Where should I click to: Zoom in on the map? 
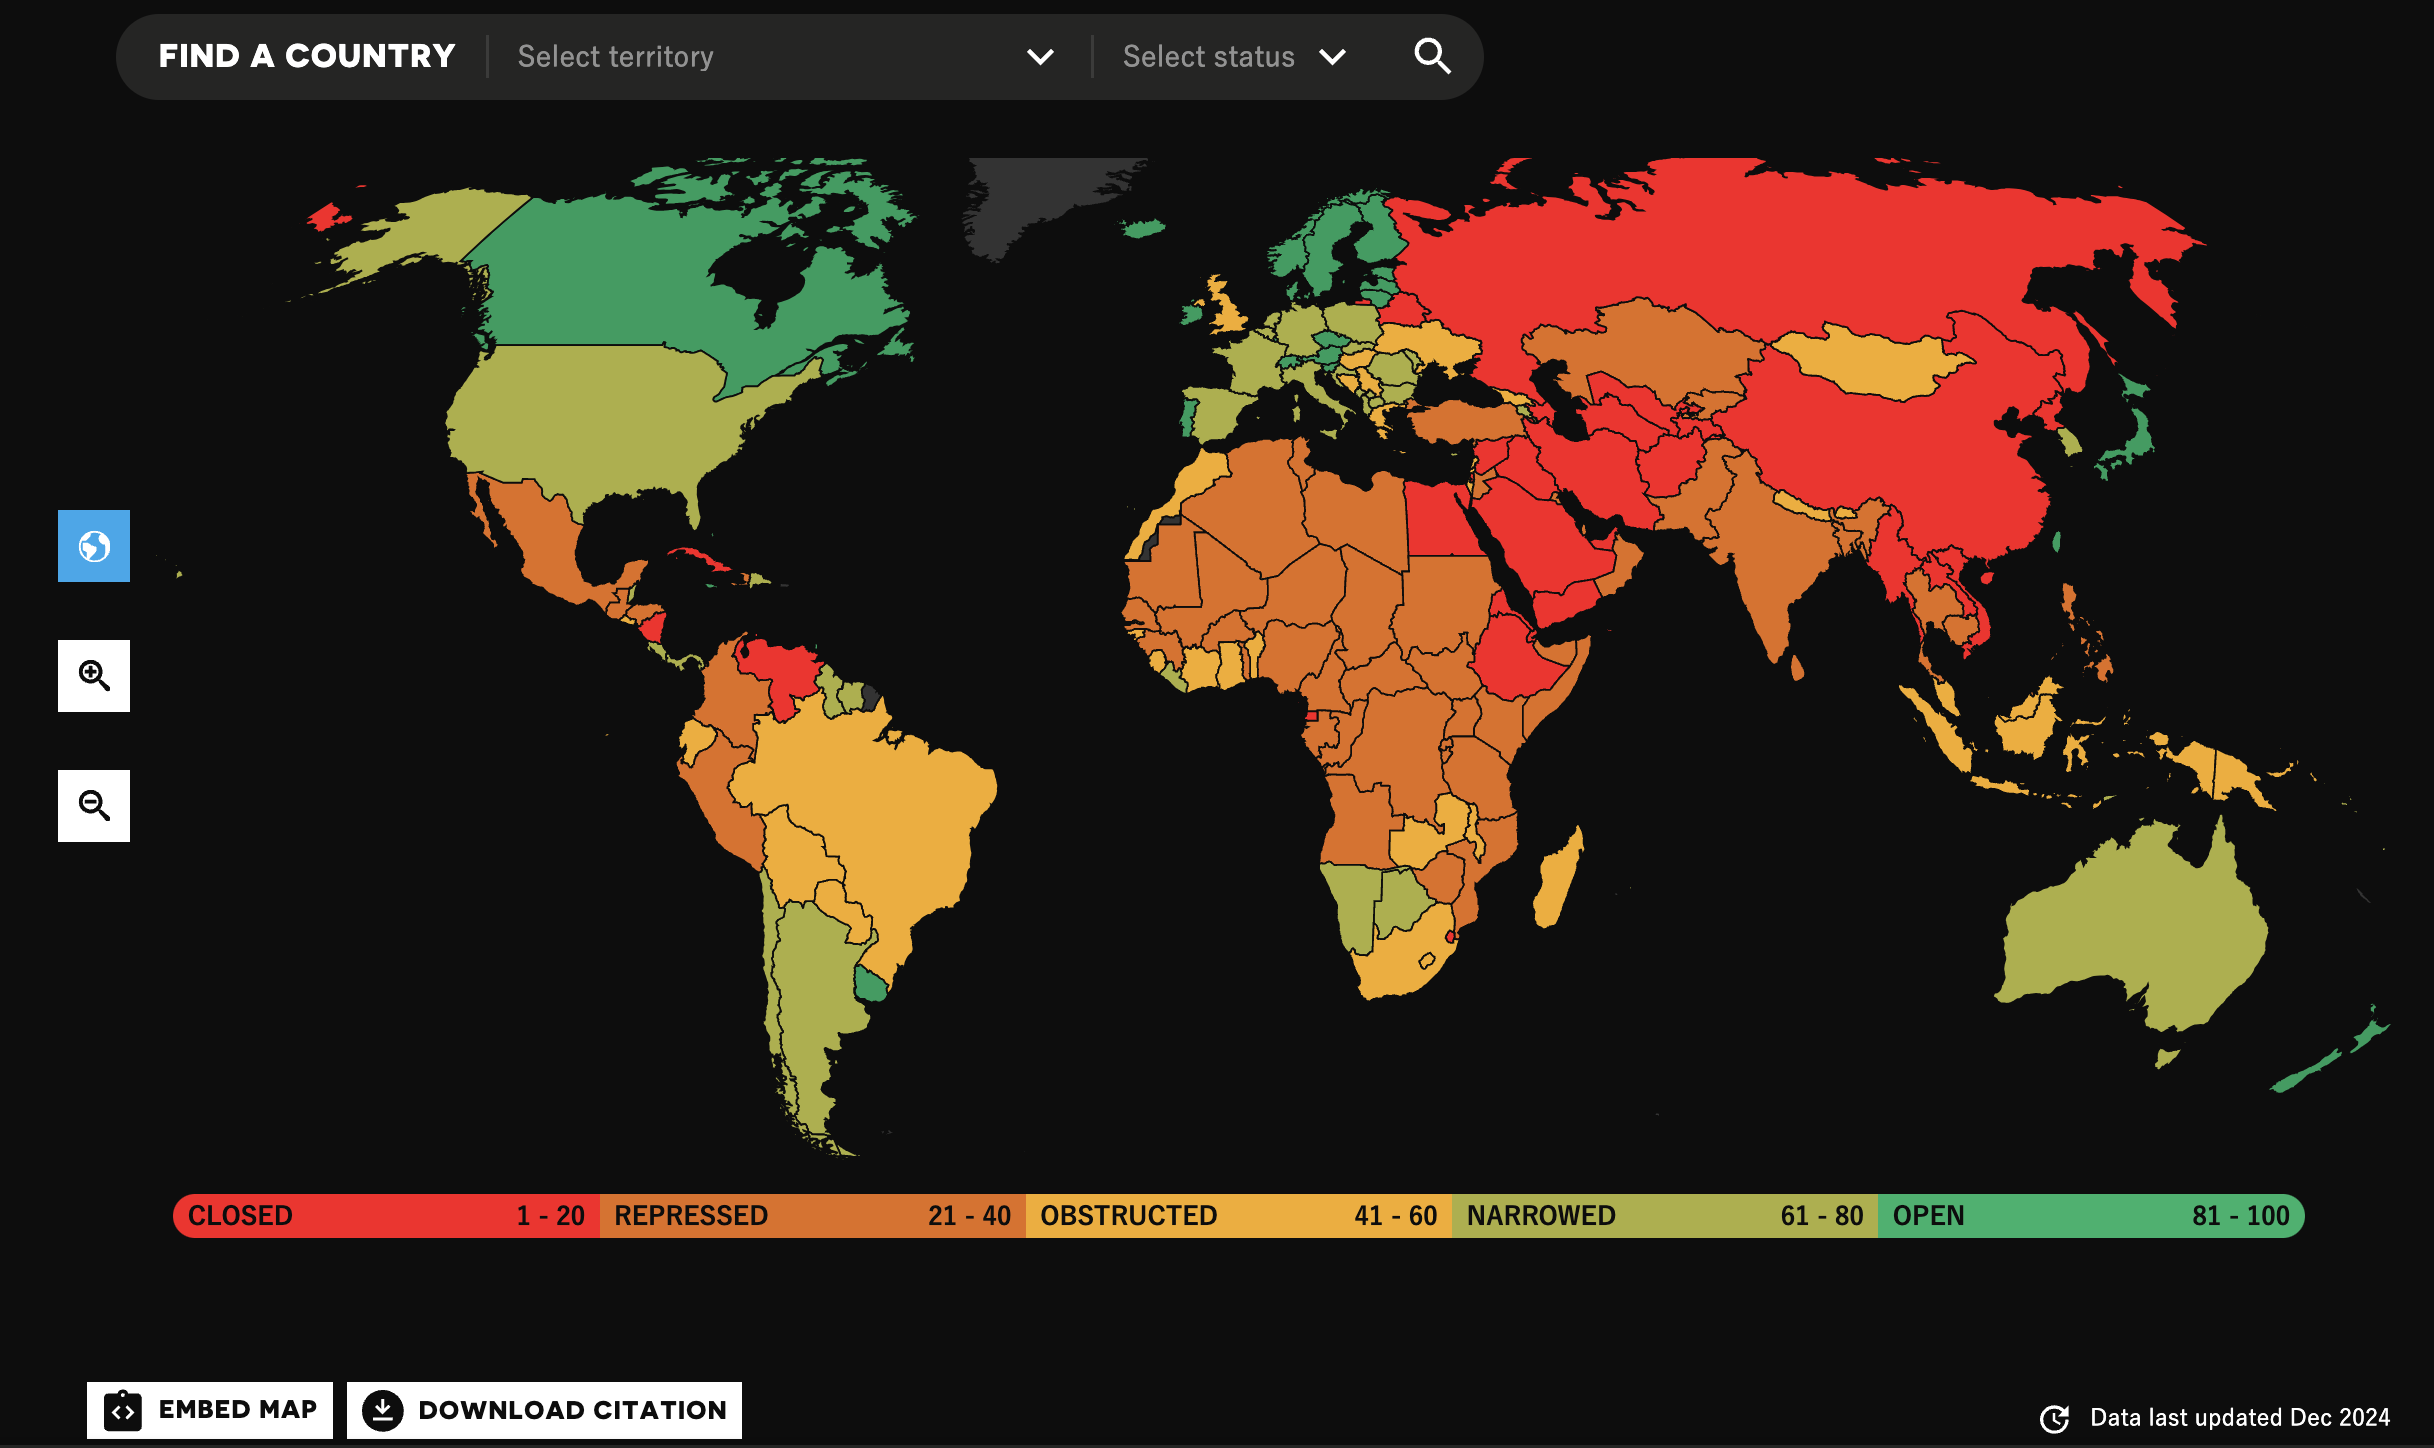tap(94, 676)
